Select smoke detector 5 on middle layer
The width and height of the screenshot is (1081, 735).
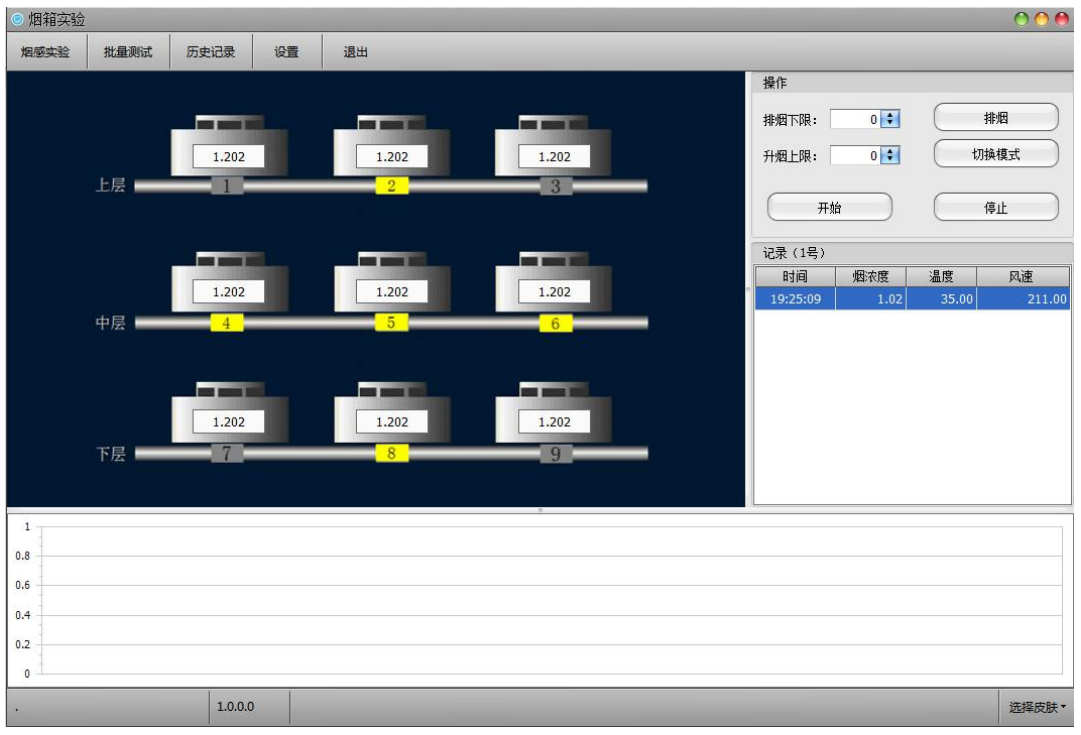coord(391,284)
